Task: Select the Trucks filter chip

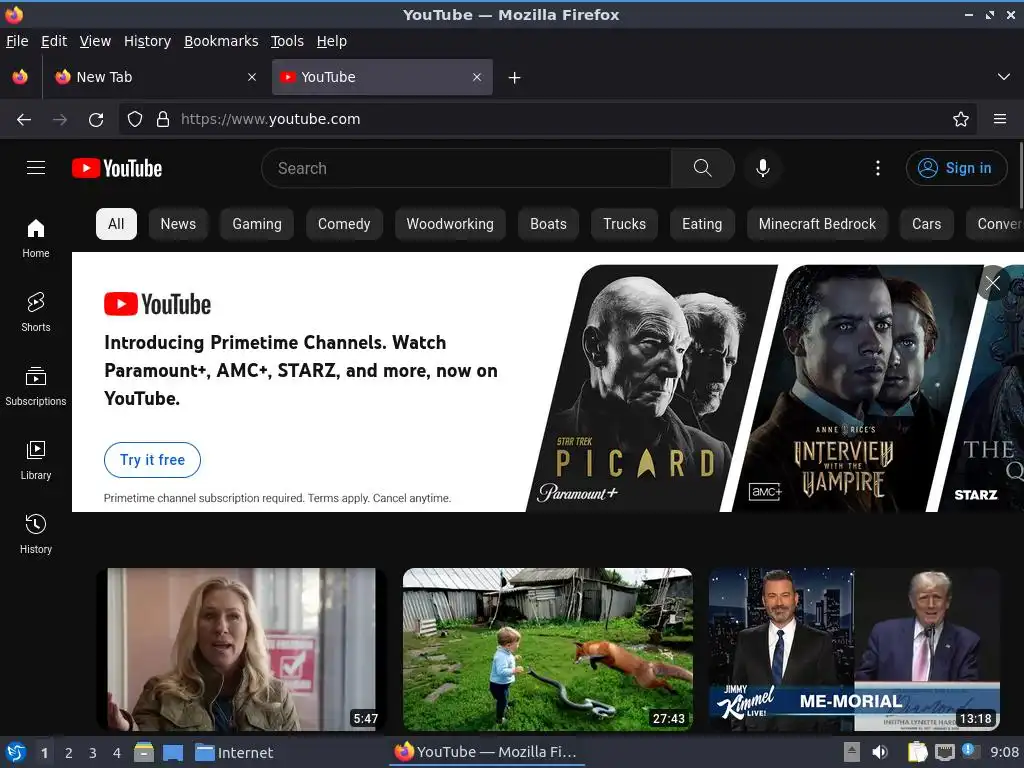Action: click(624, 224)
